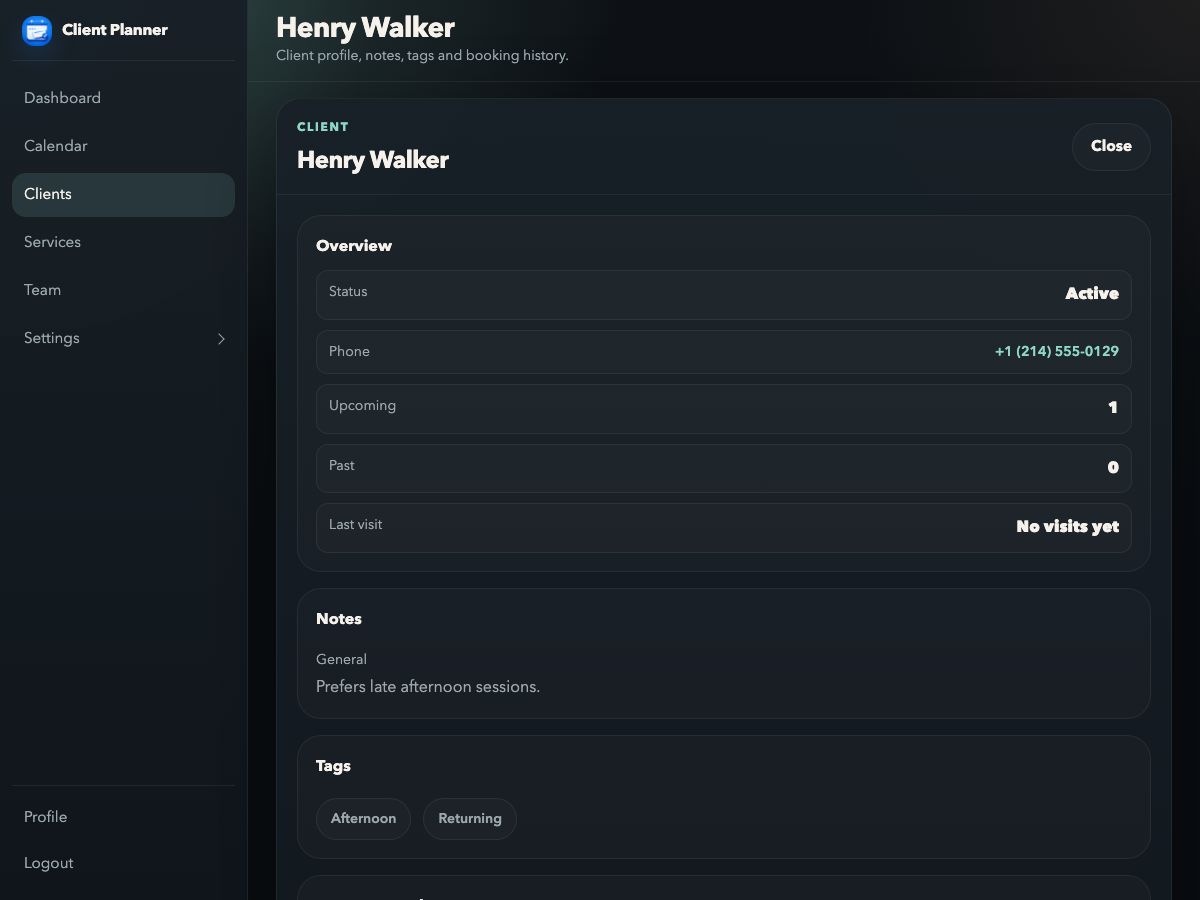Navigate to the Team page
This screenshot has height=900, width=1200.
(x=123, y=290)
